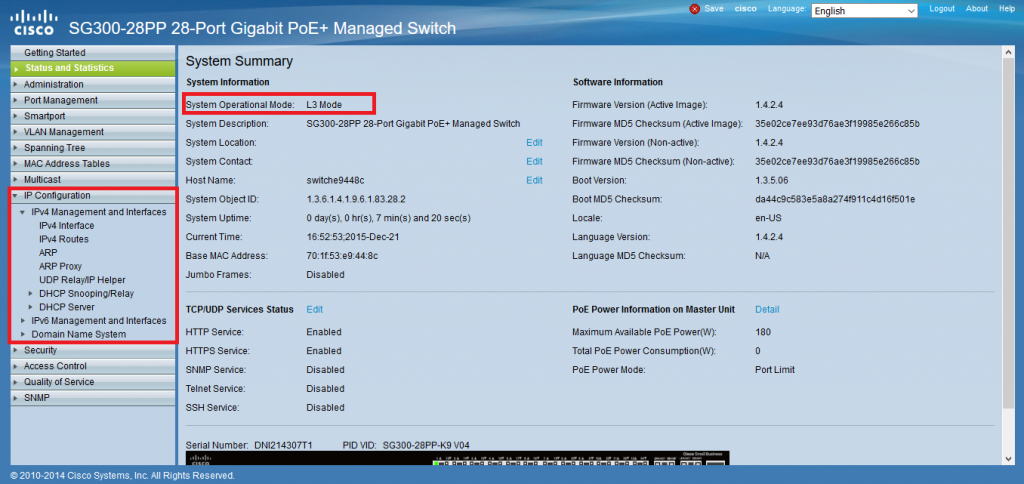Open UDP Relay/IP Helper page

(82, 280)
